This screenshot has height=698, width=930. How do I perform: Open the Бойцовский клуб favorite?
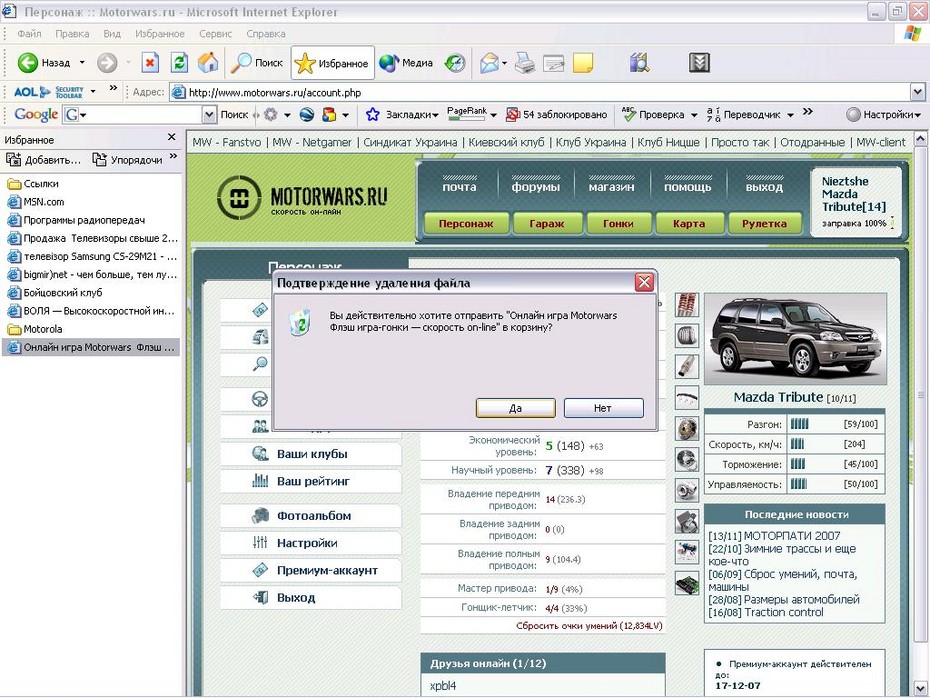click(x=55, y=293)
